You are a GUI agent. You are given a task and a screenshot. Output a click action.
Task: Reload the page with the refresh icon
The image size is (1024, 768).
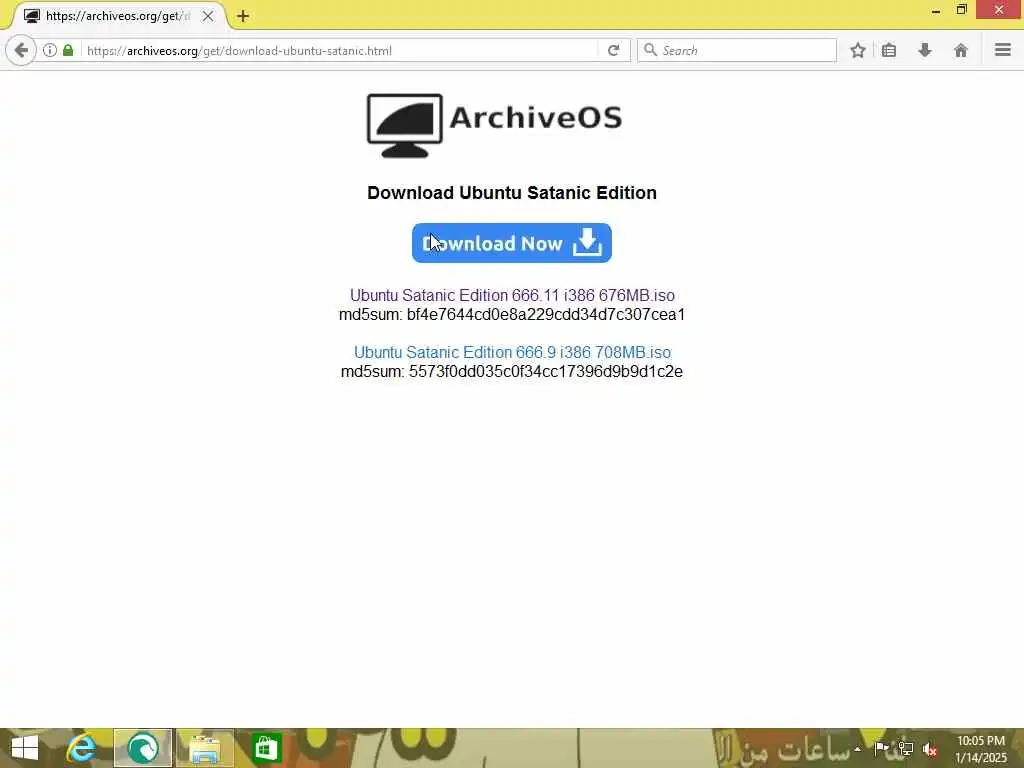(x=613, y=50)
